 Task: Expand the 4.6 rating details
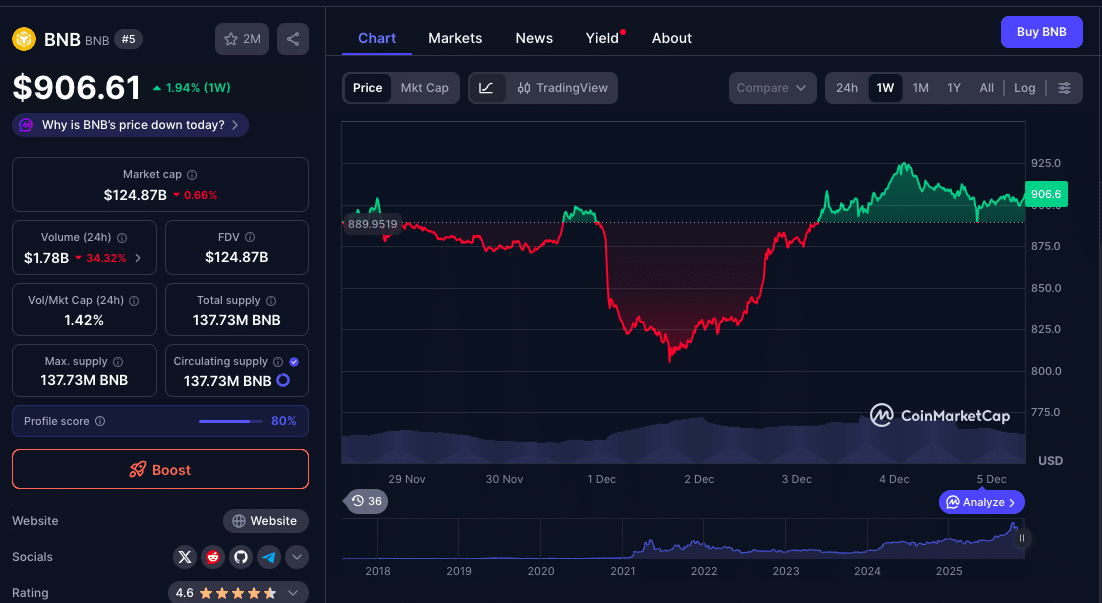(292, 592)
